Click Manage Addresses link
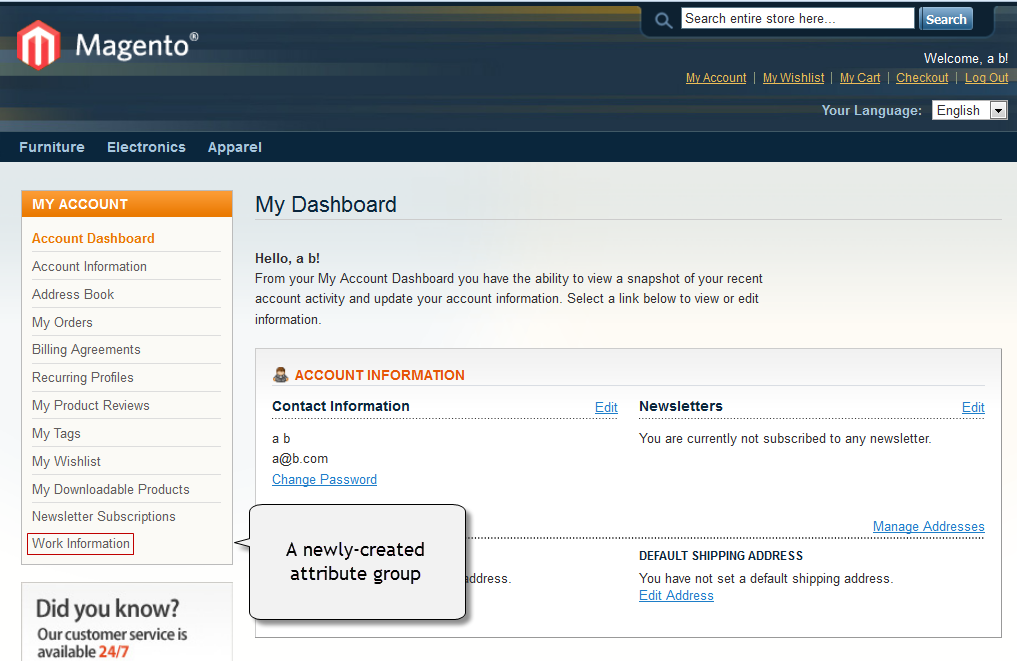This screenshot has width=1017, height=661. click(928, 527)
